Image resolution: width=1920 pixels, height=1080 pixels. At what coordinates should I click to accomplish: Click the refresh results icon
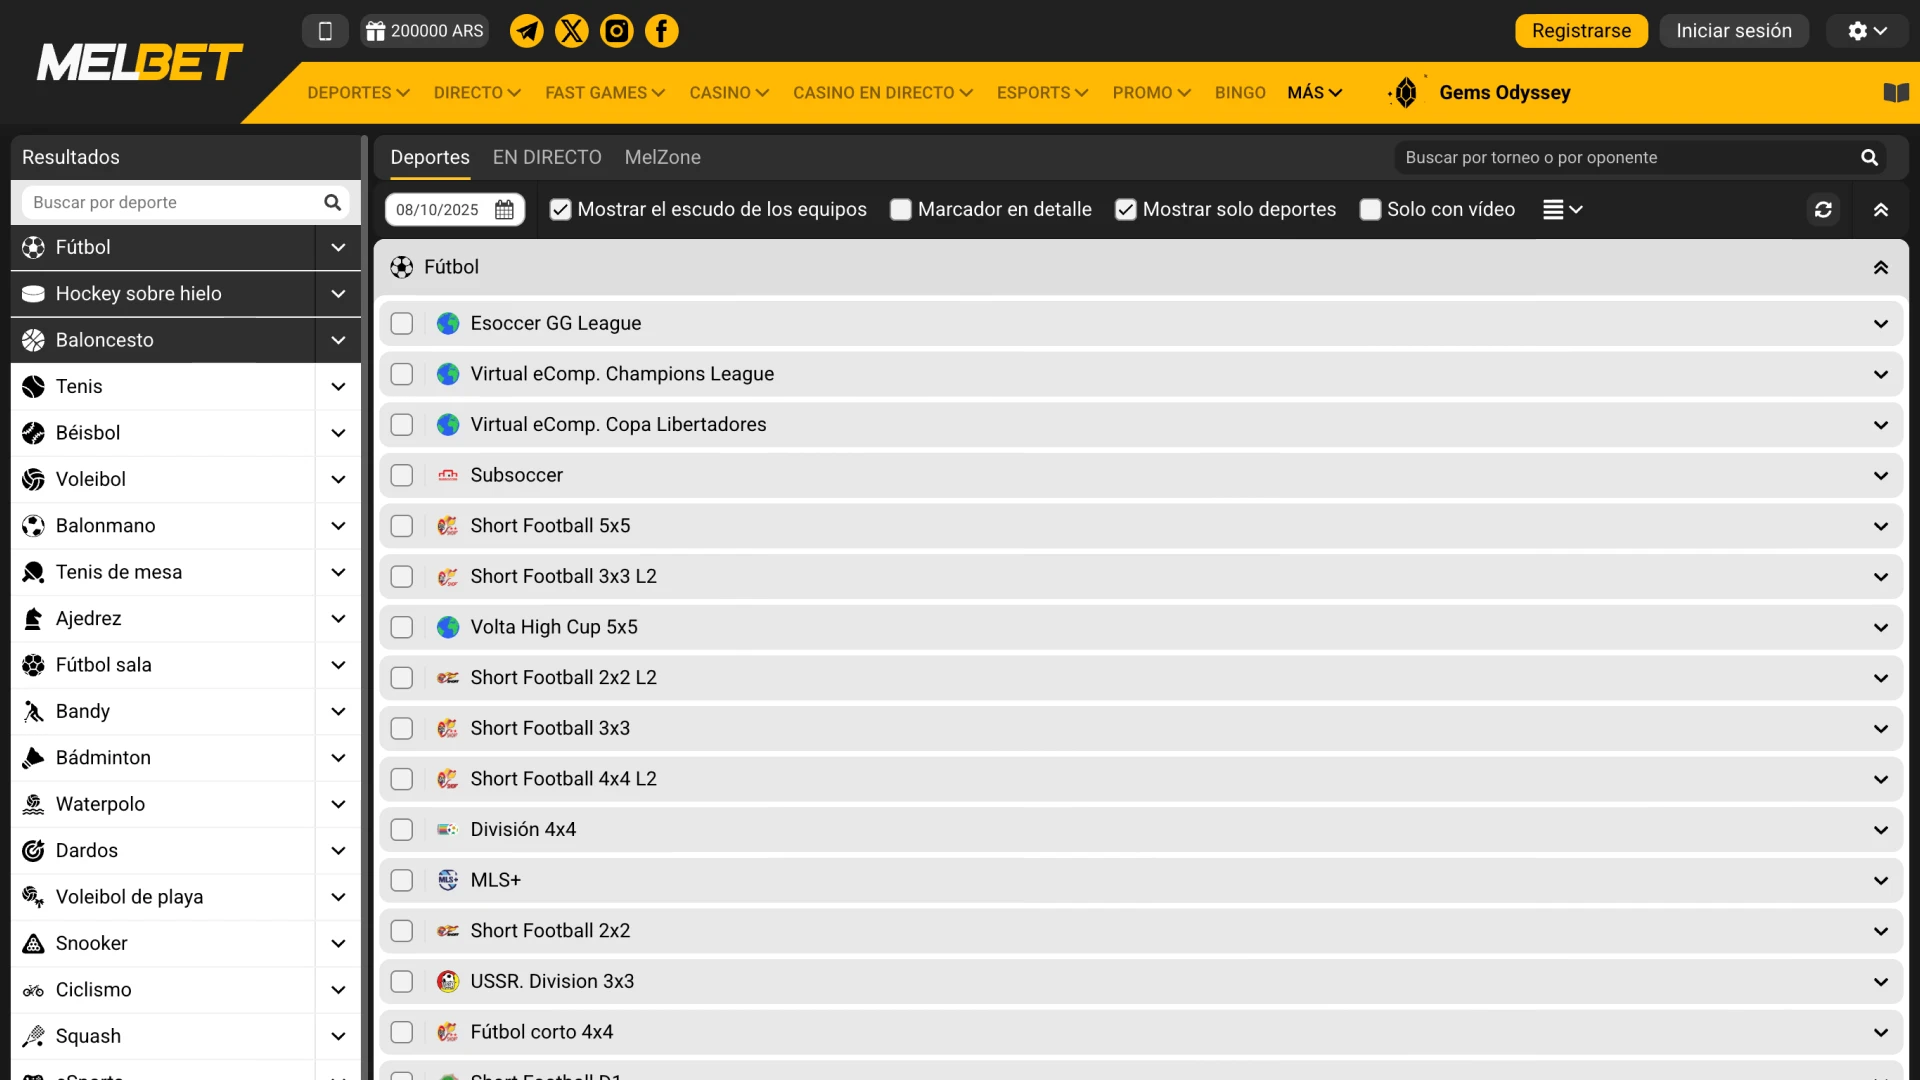1823,209
